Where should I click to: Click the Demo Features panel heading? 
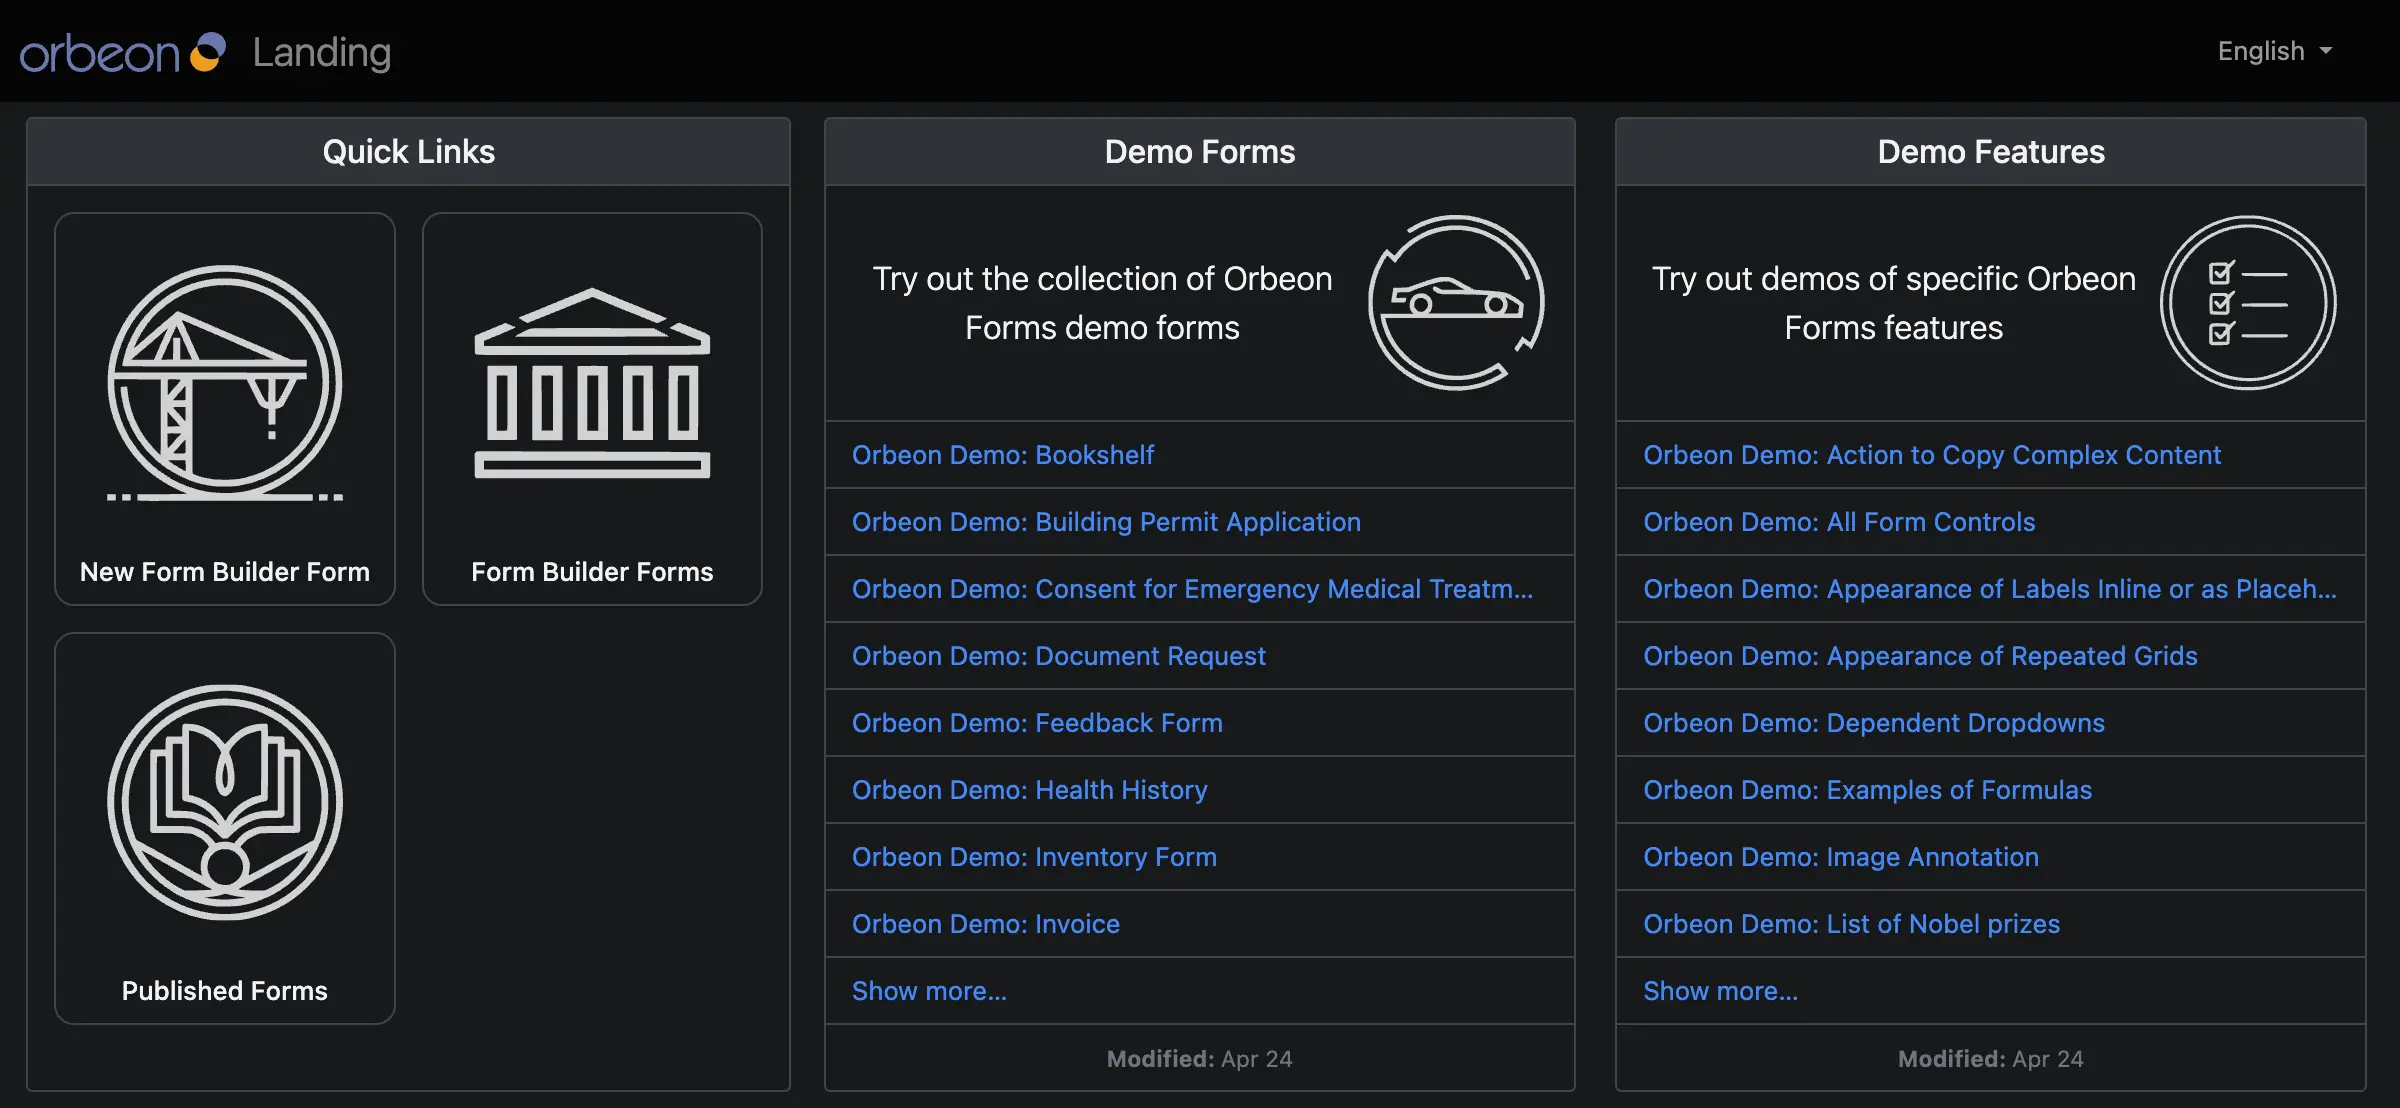pos(1991,152)
